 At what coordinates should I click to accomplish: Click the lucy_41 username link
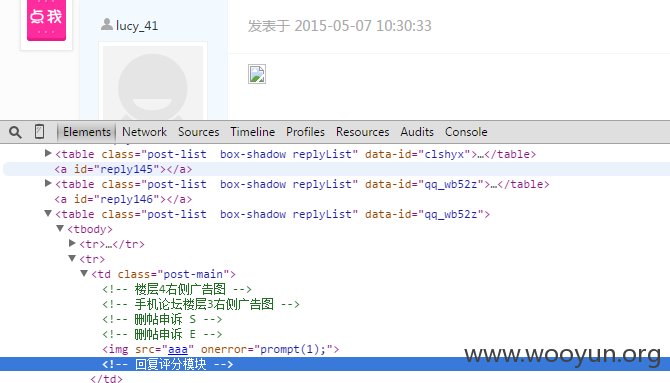[x=137, y=26]
